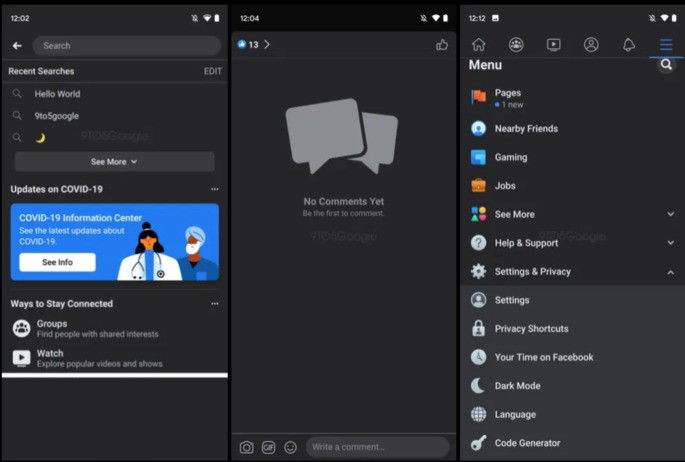This screenshot has width=685, height=462.
Task: Select recent search 'Hello World'
Action: click(x=115, y=93)
